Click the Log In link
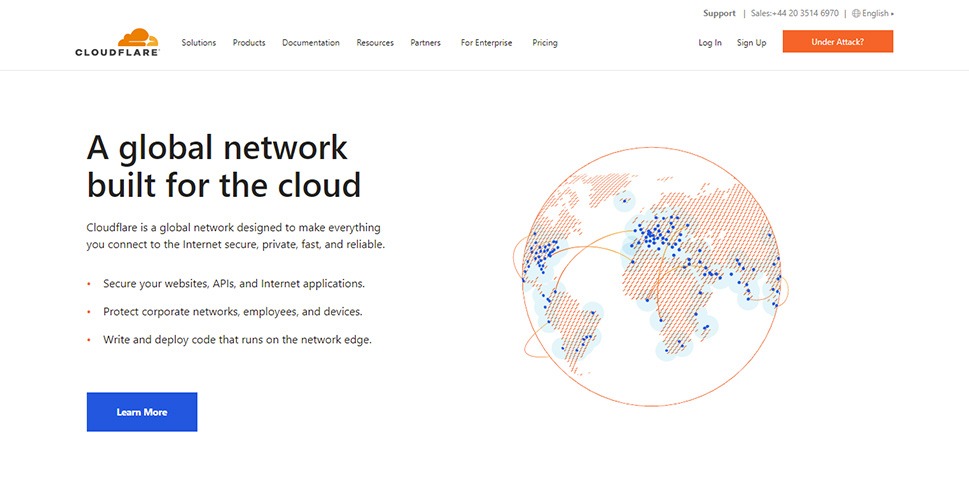Viewport: 969px width, 494px height. pyautogui.click(x=710, y=43)
